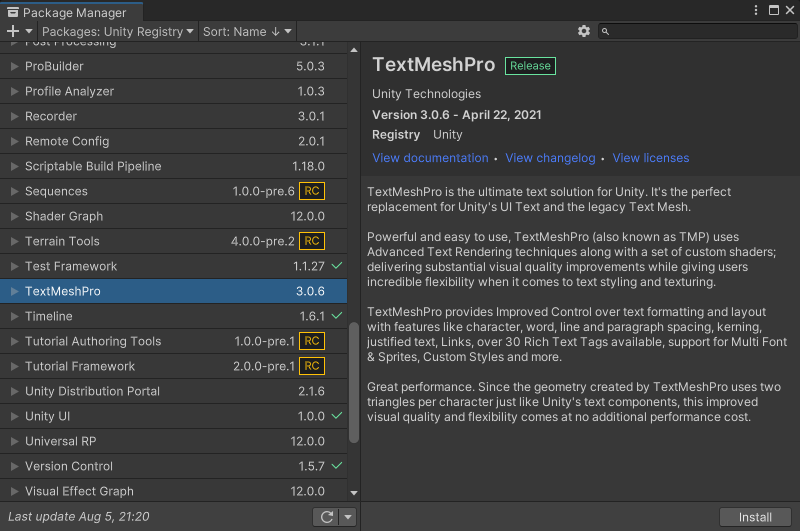Click the 'Last update Aug 5, 21:20' status

(x=79, y=517)
